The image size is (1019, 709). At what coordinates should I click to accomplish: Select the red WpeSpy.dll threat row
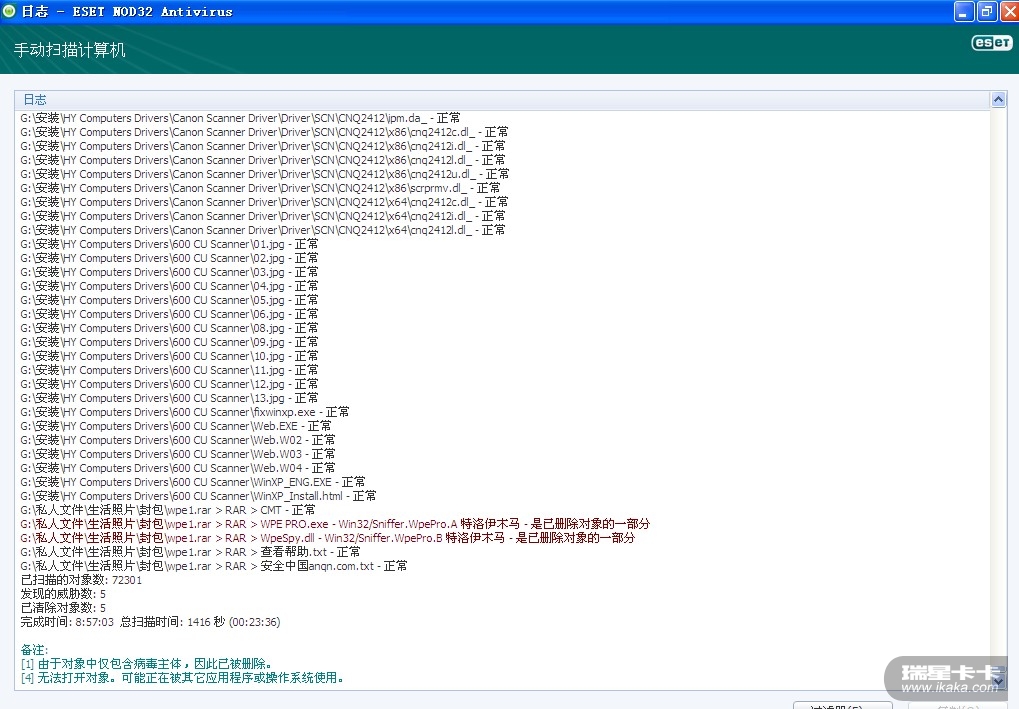click(328, 538)
